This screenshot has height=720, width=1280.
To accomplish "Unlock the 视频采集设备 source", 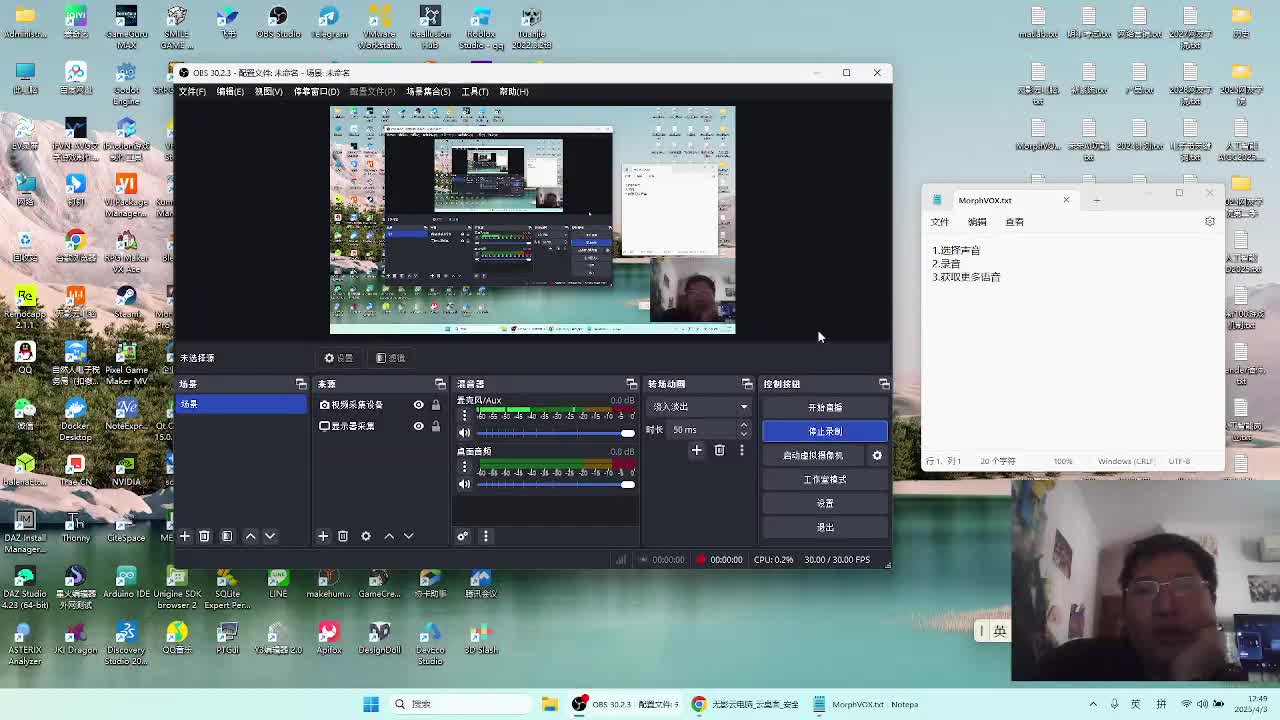I will pos(435,405).
